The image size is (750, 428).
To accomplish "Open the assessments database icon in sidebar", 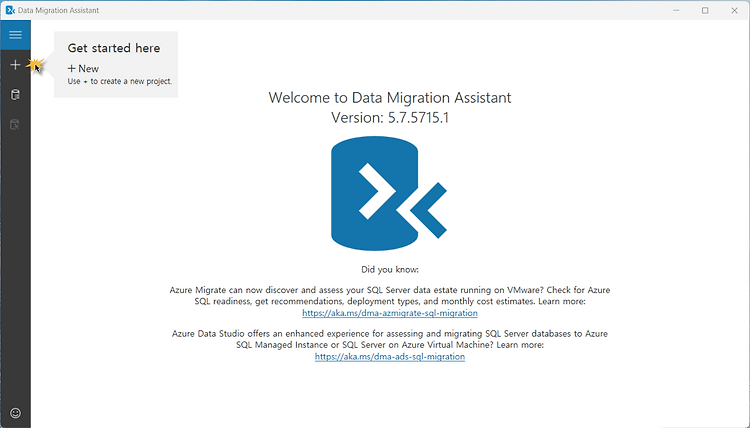I will click(15, 95).
